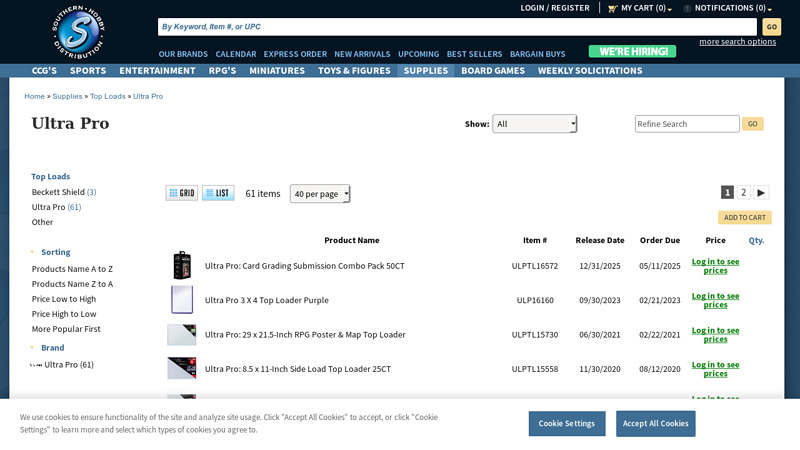
Task: Click the ADD TO CART button
Action: 745,217
